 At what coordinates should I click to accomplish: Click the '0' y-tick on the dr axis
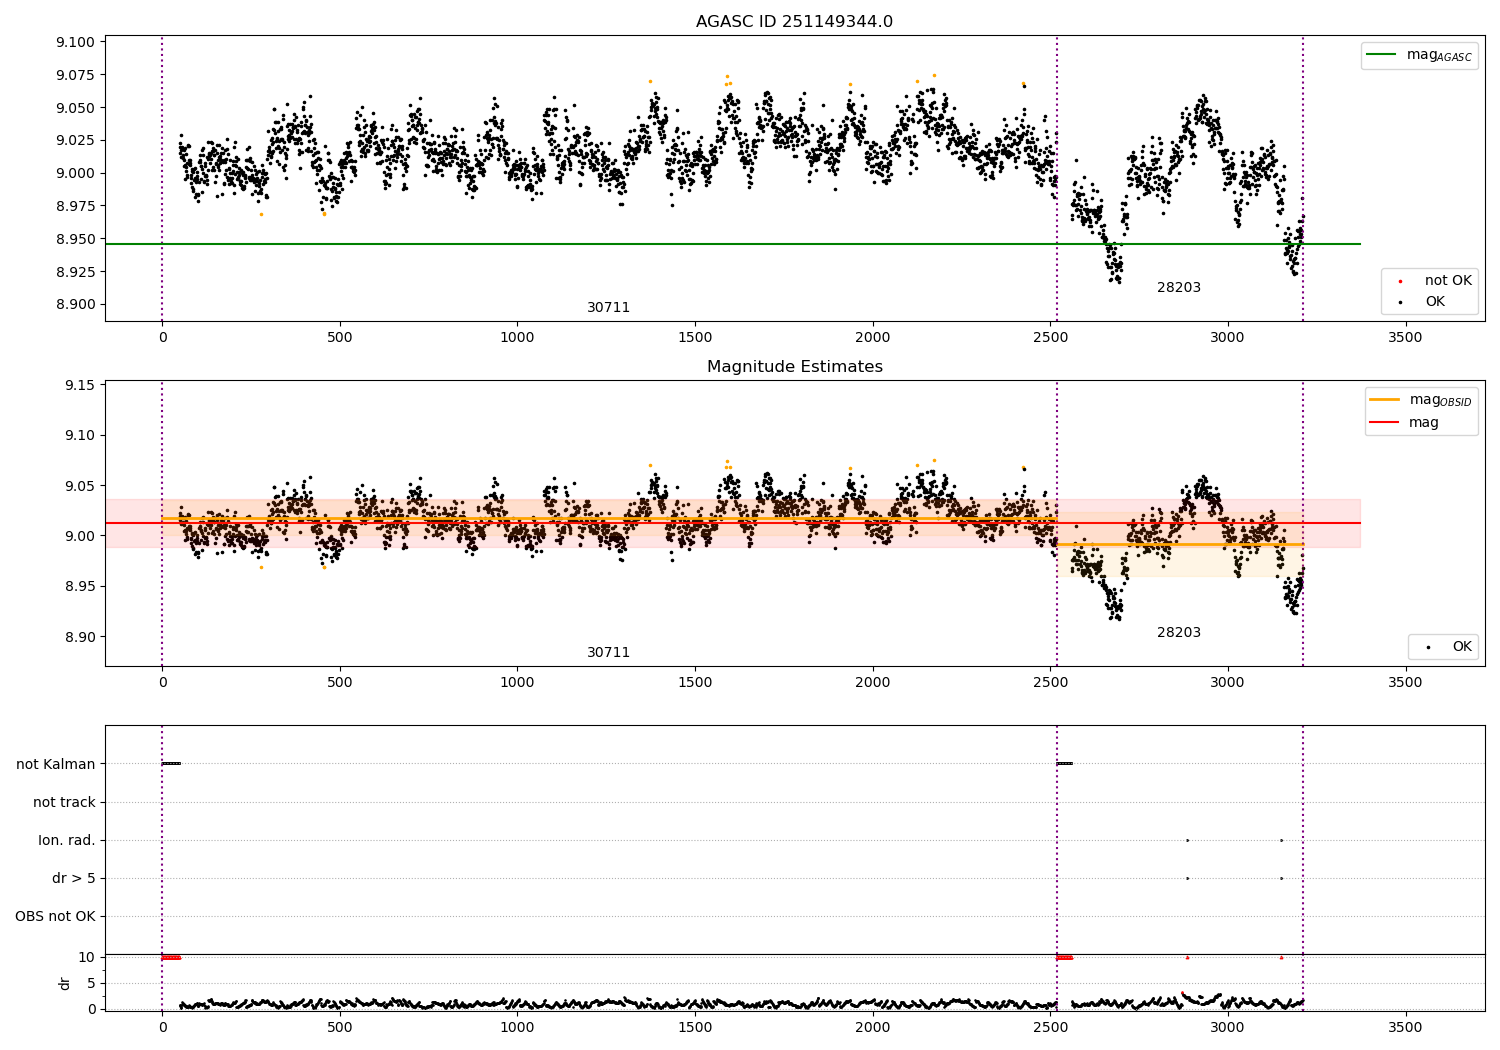pyautogui.click(x=91, y=1009)
